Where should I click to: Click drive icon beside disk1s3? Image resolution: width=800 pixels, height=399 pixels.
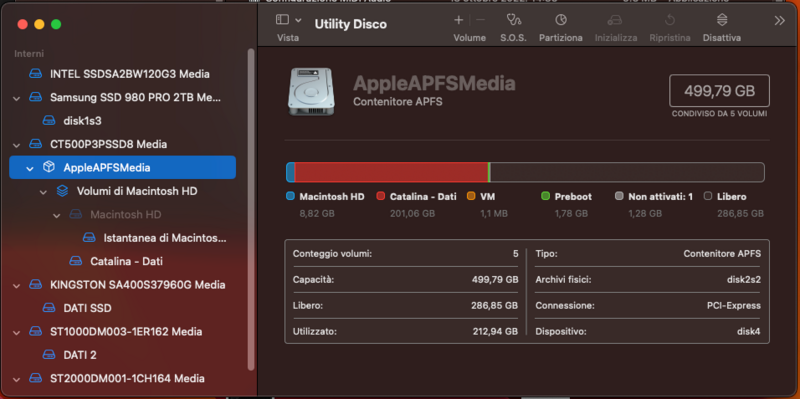[x=48, y=121]
